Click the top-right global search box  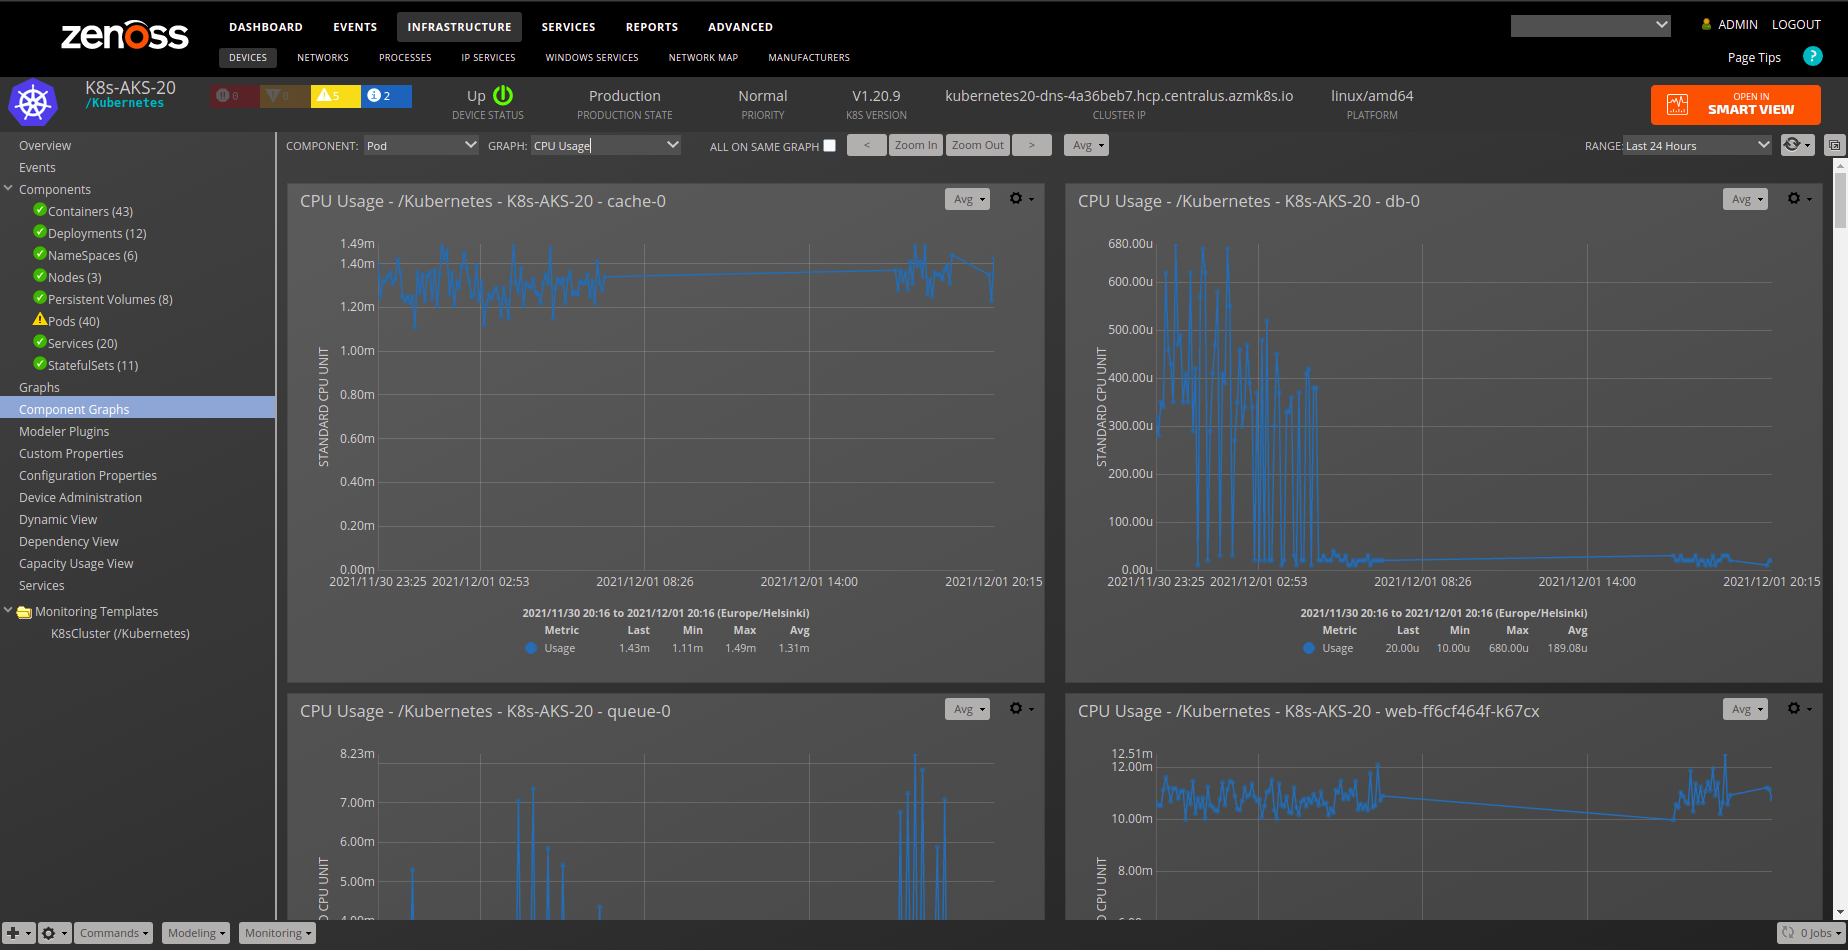(1590, 25)
